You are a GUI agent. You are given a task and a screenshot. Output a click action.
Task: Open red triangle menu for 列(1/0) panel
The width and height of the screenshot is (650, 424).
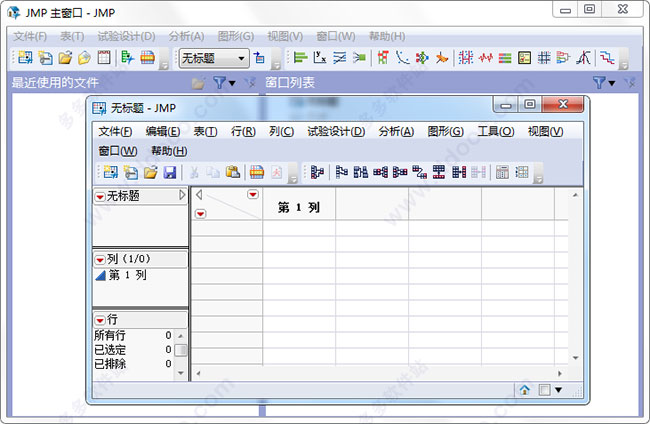coord(100,260)
